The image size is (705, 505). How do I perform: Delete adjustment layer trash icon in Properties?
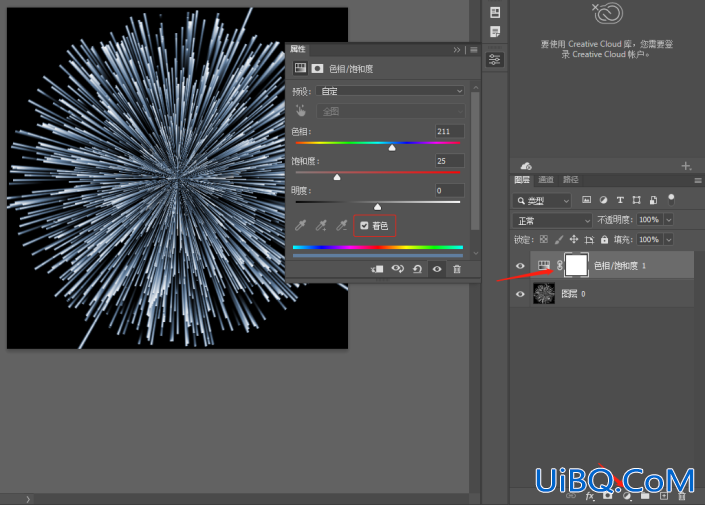pos(457,269)
